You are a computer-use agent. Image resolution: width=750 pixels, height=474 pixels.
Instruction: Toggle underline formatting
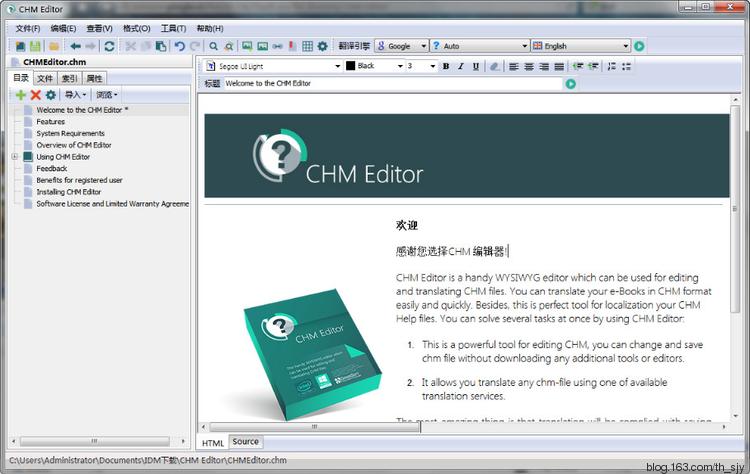475,66
